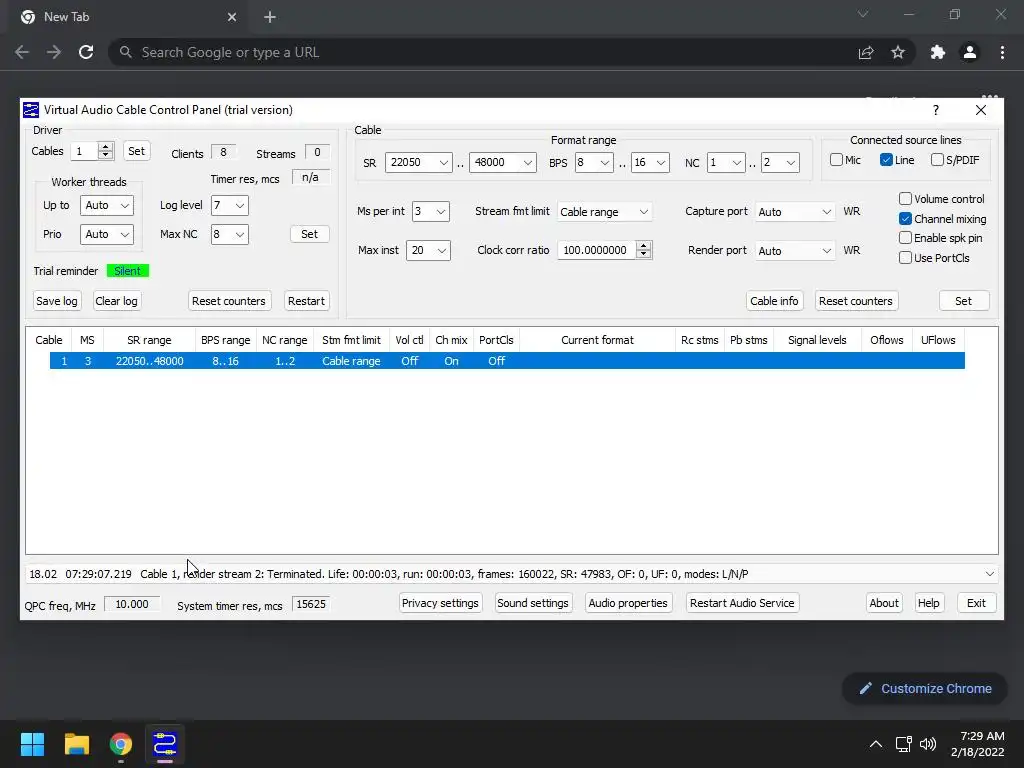Viewport: 1024px width, 768px height.
Task: Click the share page icon in Chrome
Action: point(866,52)
